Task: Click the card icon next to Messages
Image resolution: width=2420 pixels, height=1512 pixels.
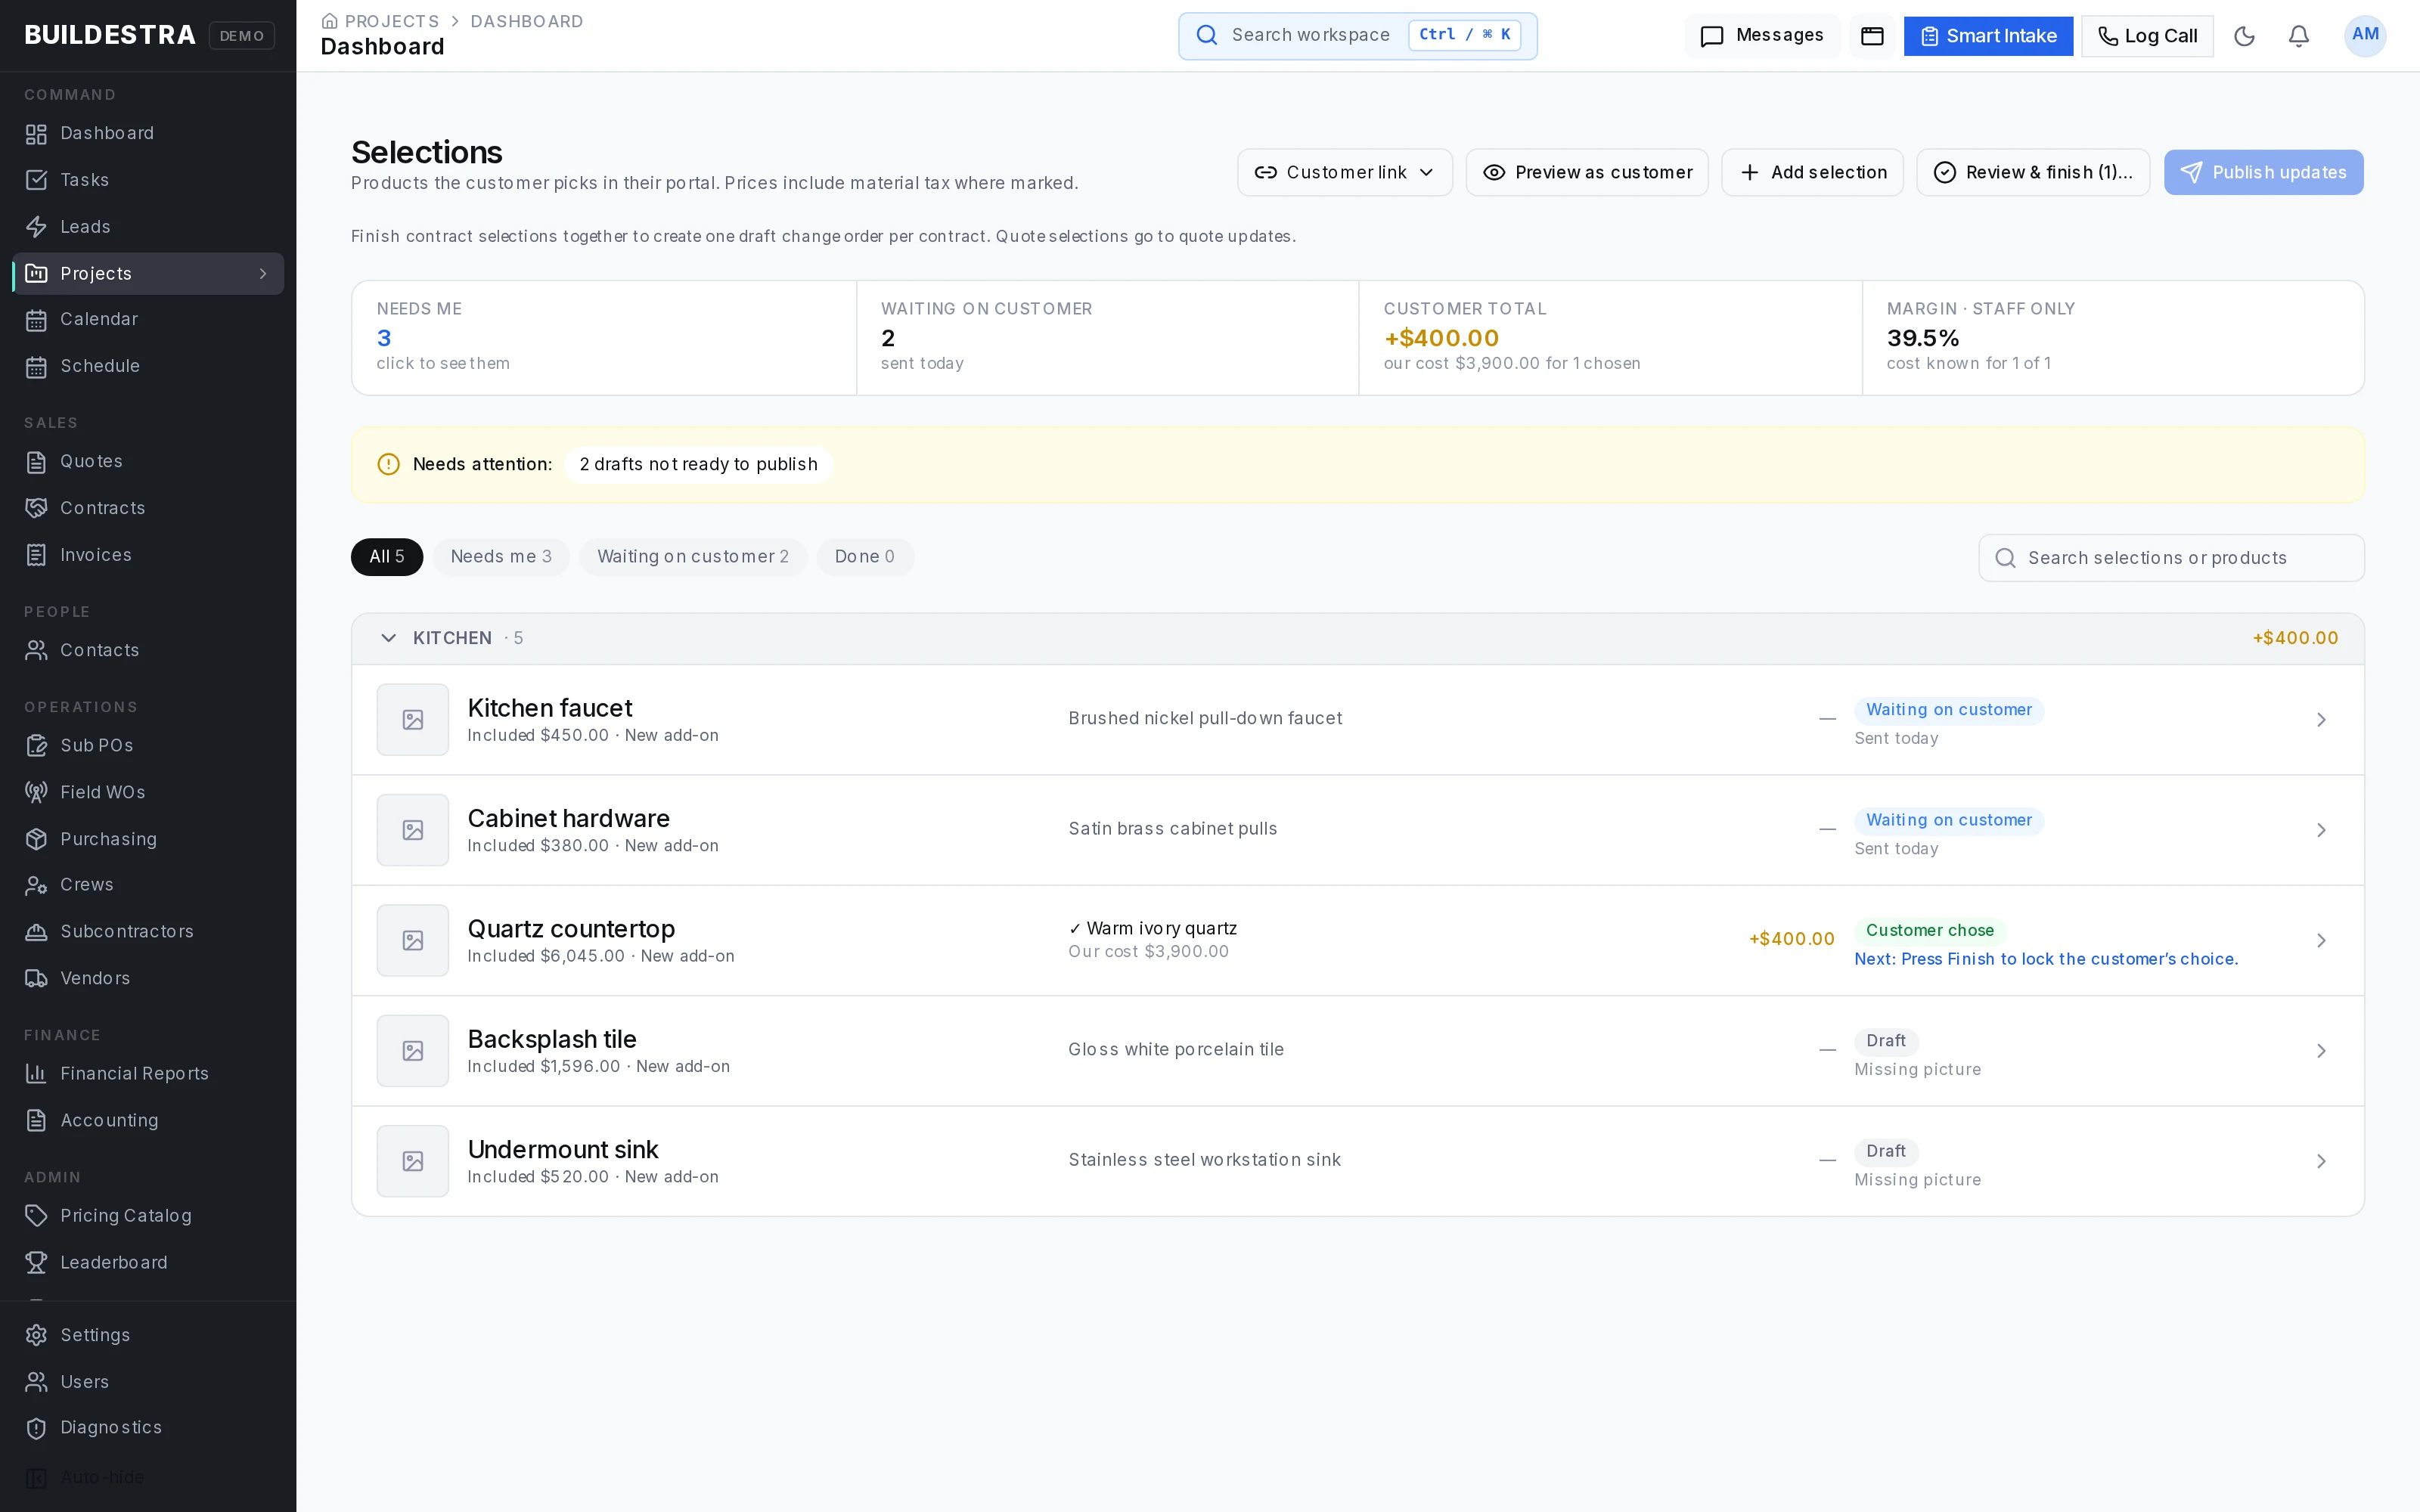Action: 1872,36
